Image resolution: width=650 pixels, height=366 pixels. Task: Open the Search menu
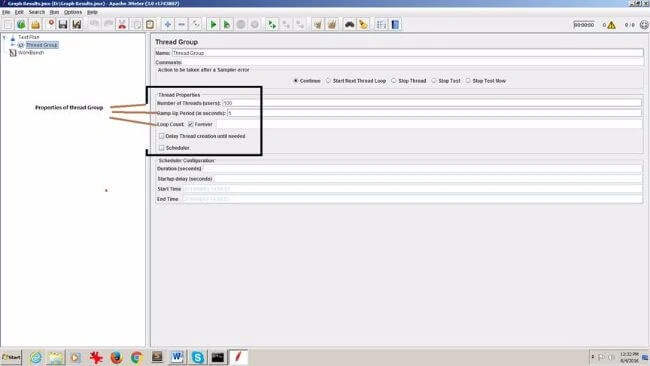pos(36,12)
